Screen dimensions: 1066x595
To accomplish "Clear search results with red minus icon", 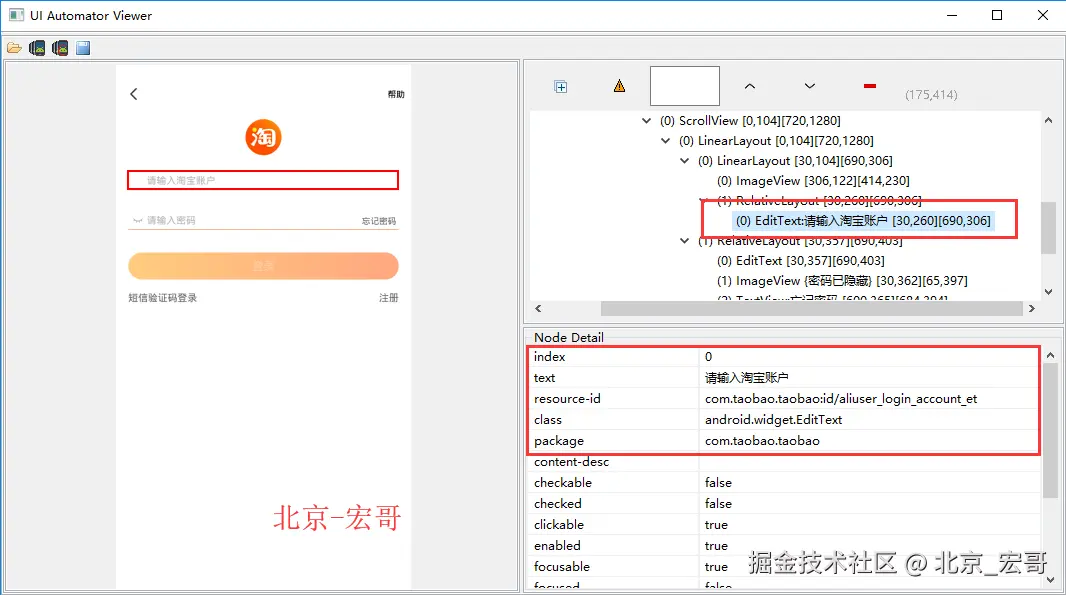I will 870,86.
